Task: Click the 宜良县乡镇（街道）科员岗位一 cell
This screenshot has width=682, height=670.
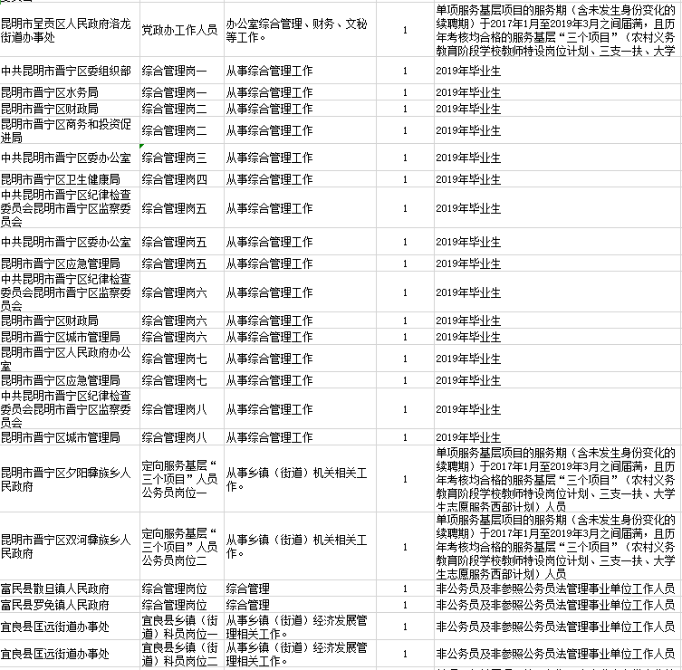Action: [179, 626]
